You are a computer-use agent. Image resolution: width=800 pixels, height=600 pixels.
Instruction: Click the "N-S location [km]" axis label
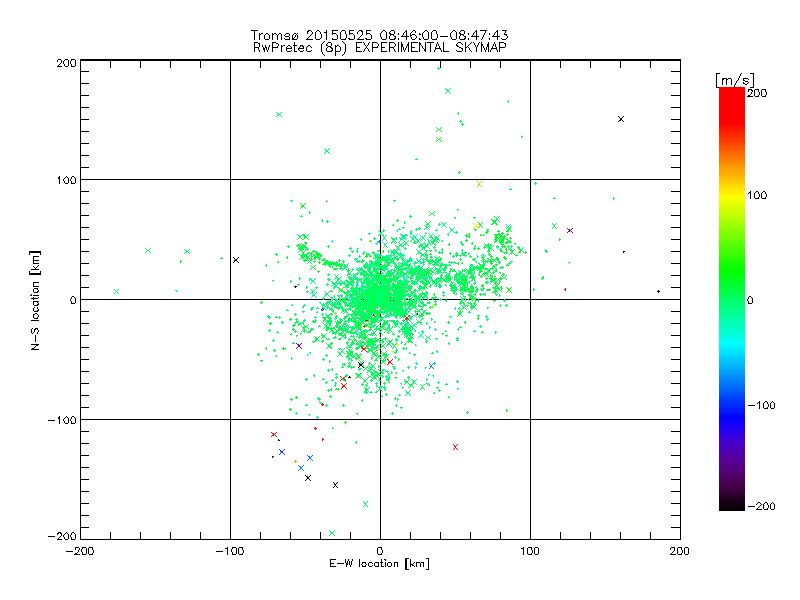click(35, 300)
